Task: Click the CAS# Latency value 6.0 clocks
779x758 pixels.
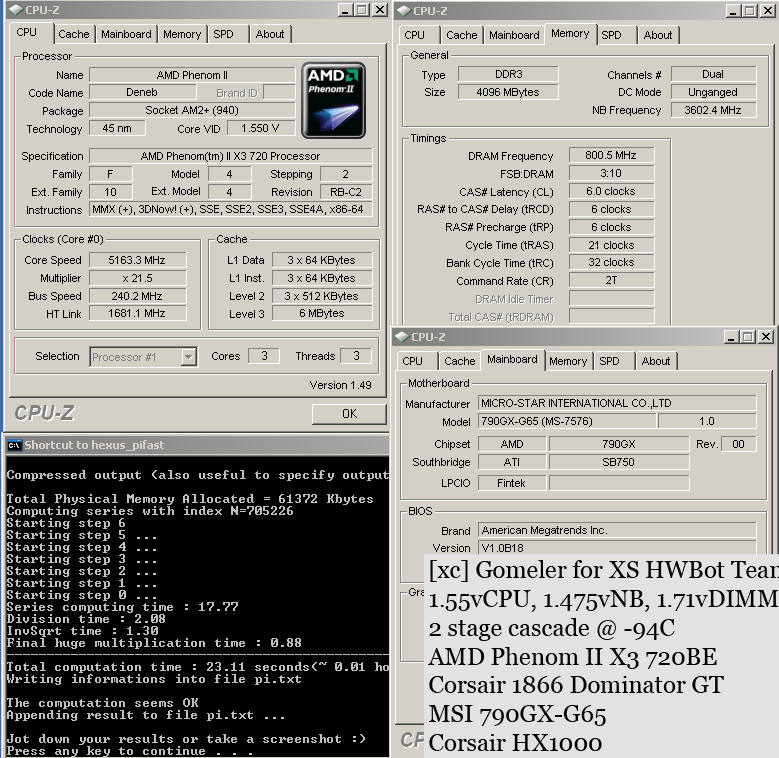Action: coord(611,191)
